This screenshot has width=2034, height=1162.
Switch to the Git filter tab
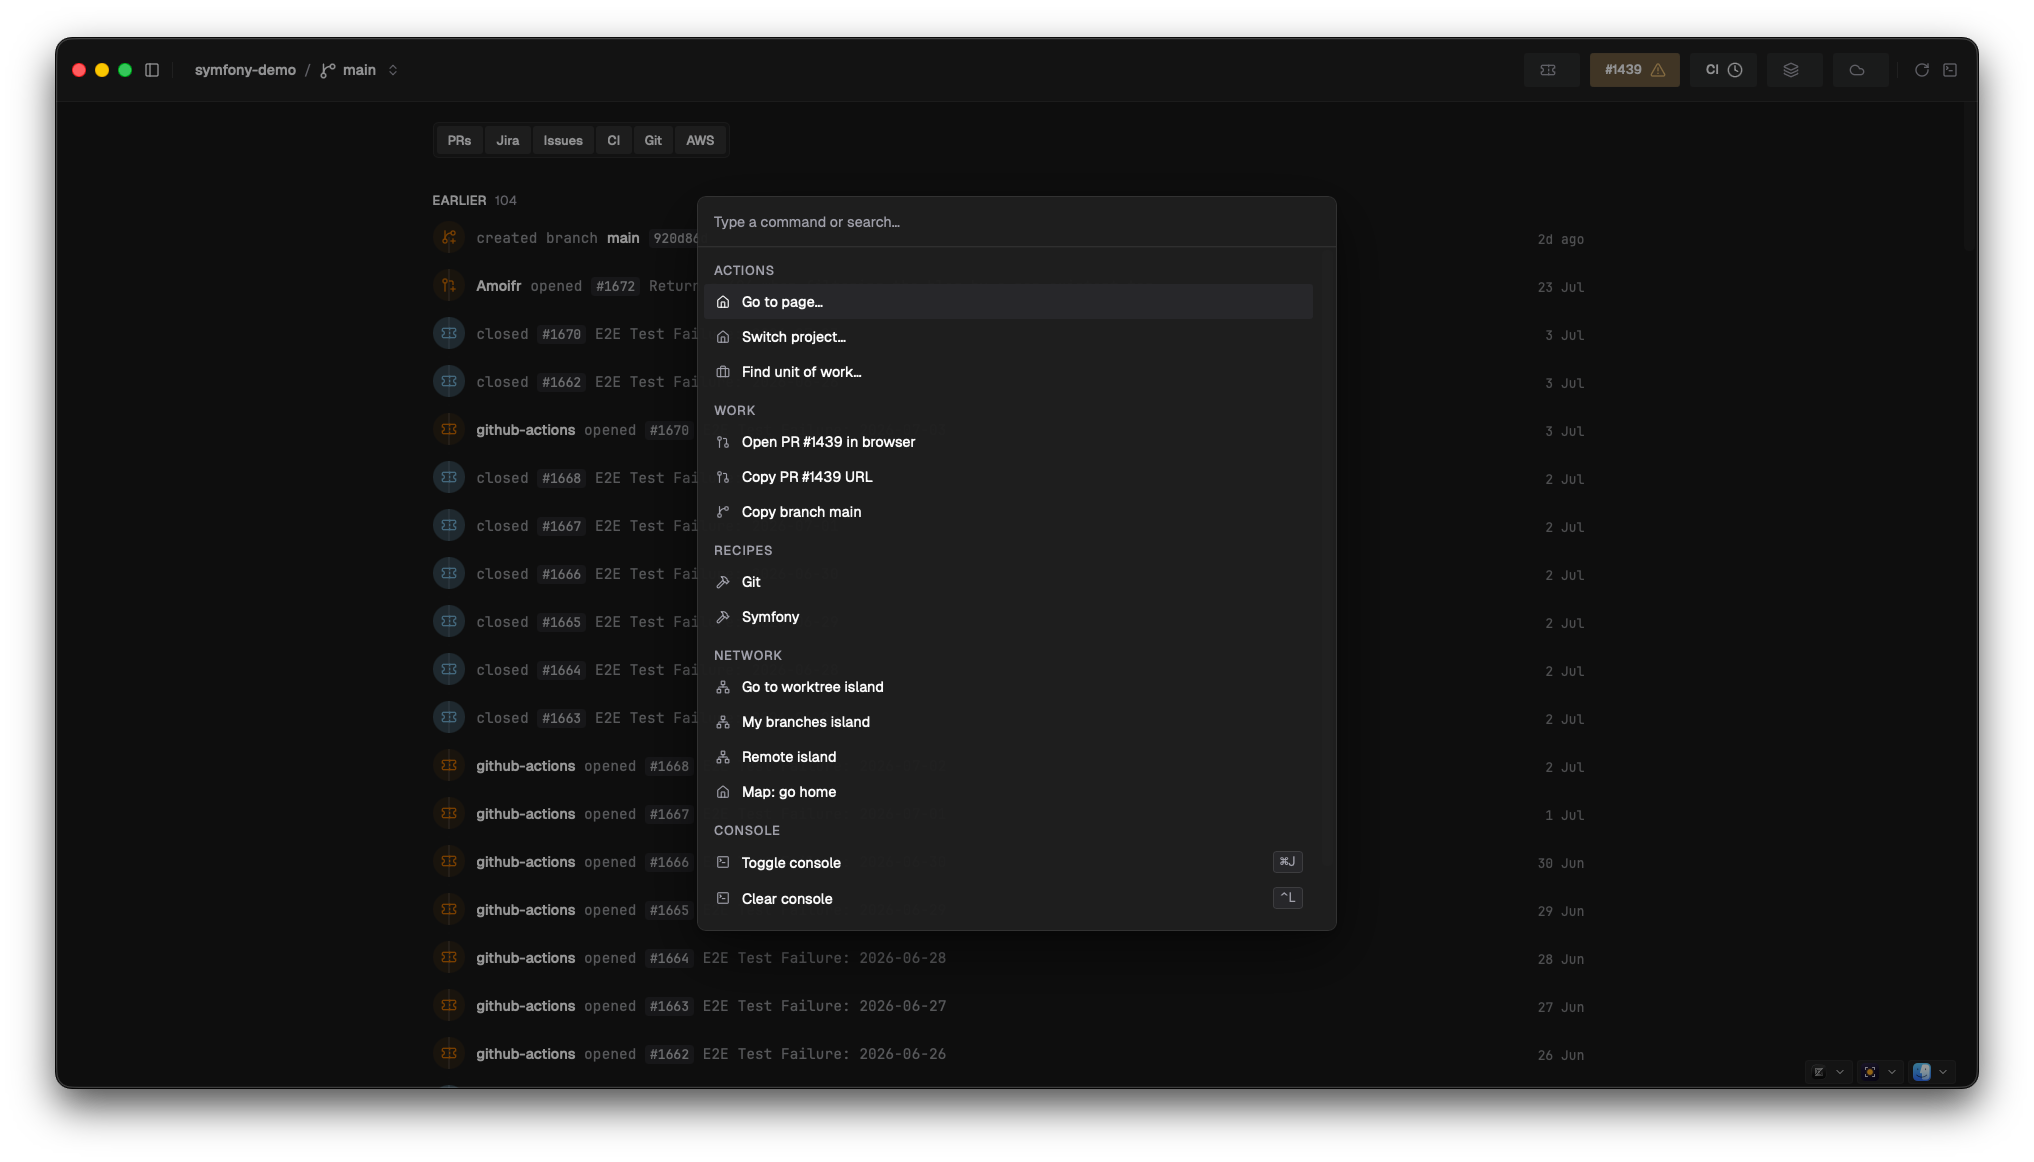tap(653, 141)
